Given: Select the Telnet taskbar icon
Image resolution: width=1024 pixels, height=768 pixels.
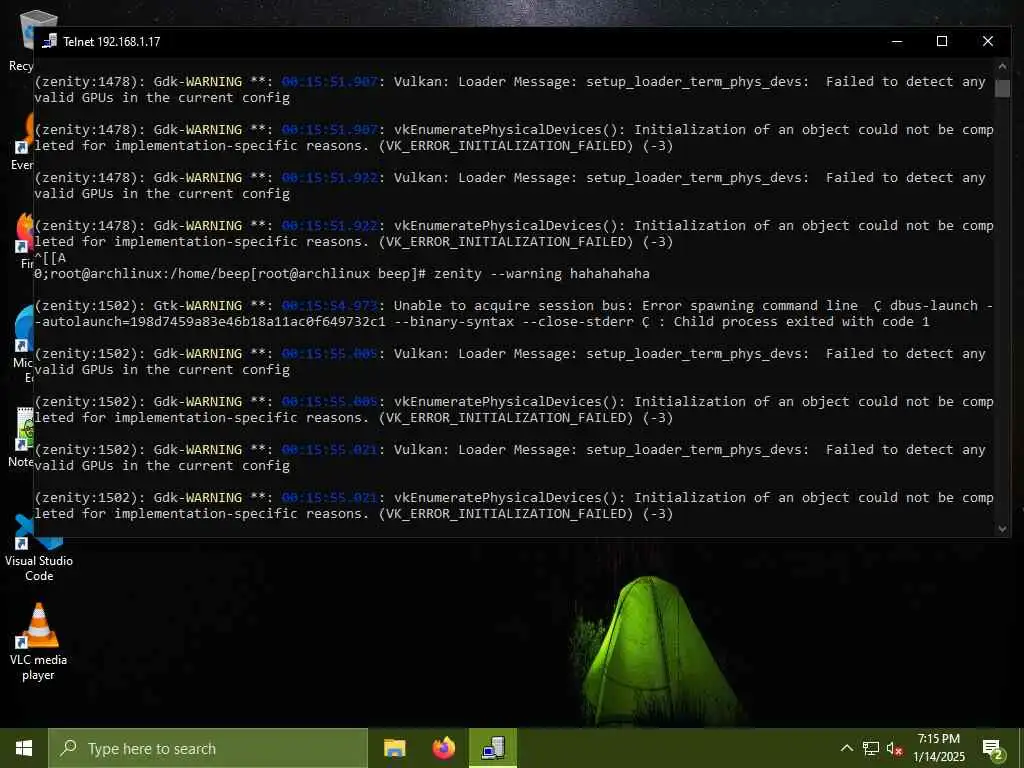Looking at the screenshot, I should click(x=493, y=748).
